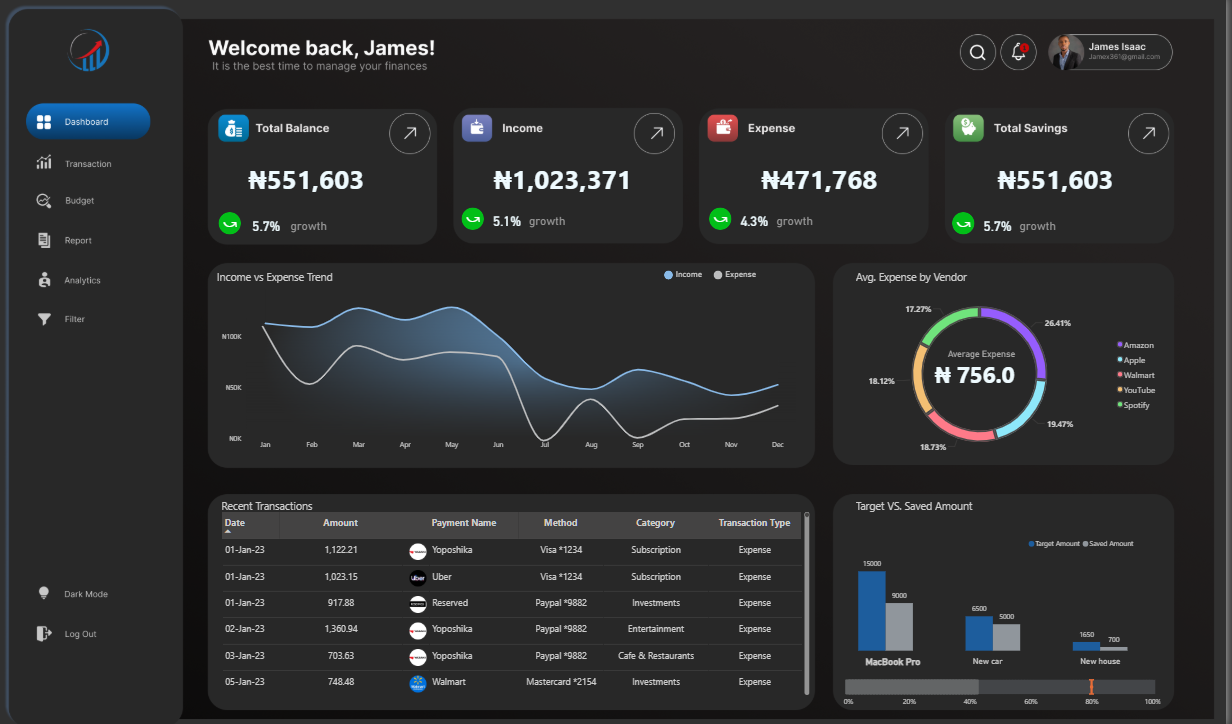Click the Analytics person icon
The height and width of the screenshot is (724, 1232).
(x=44, y=280)
